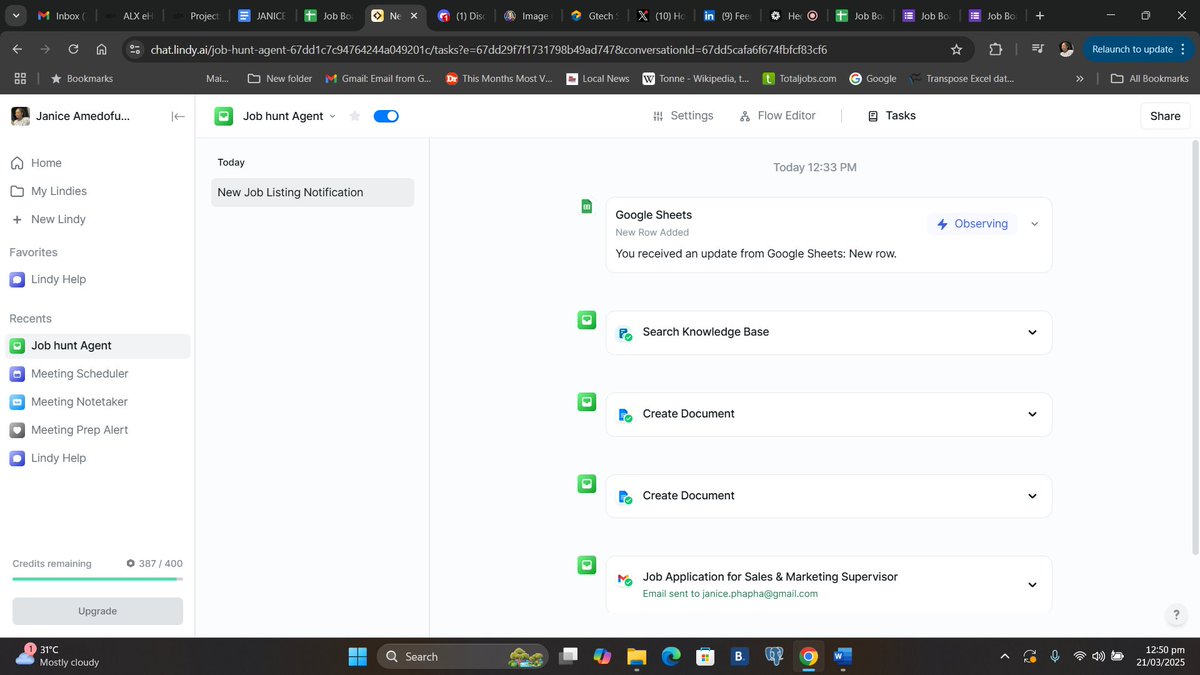Open Microsoft Edge from the taskbar

pyautogui.click(x=671, y=656)
